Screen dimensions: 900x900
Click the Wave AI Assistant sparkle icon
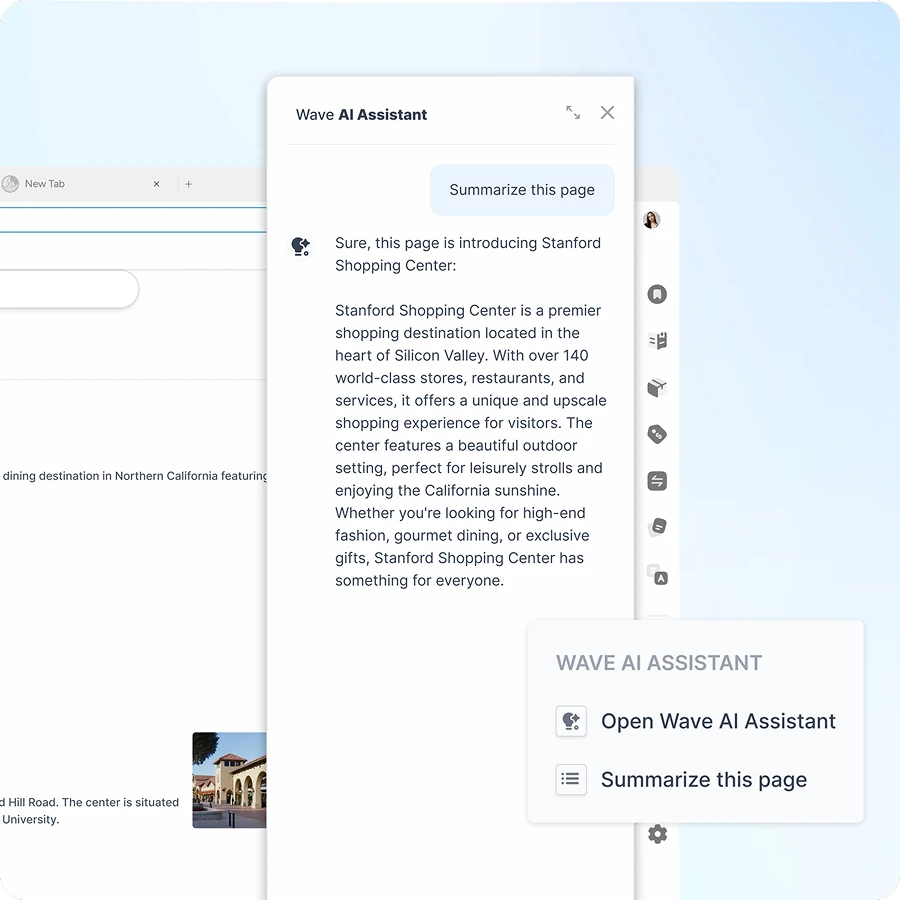pyautogui.click(x=301, y=246)
